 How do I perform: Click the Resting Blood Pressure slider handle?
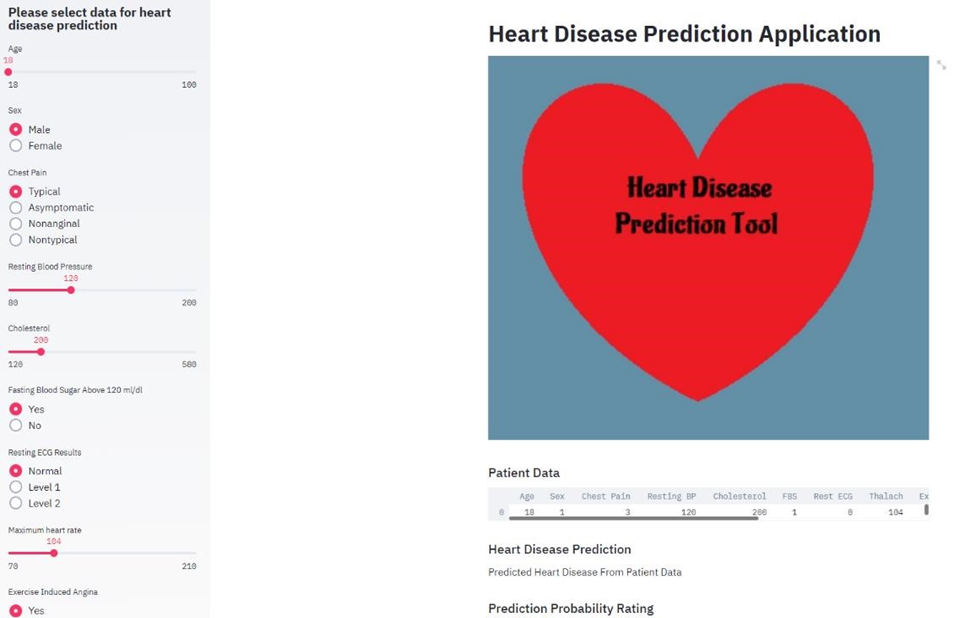click(x=70, y=290)
